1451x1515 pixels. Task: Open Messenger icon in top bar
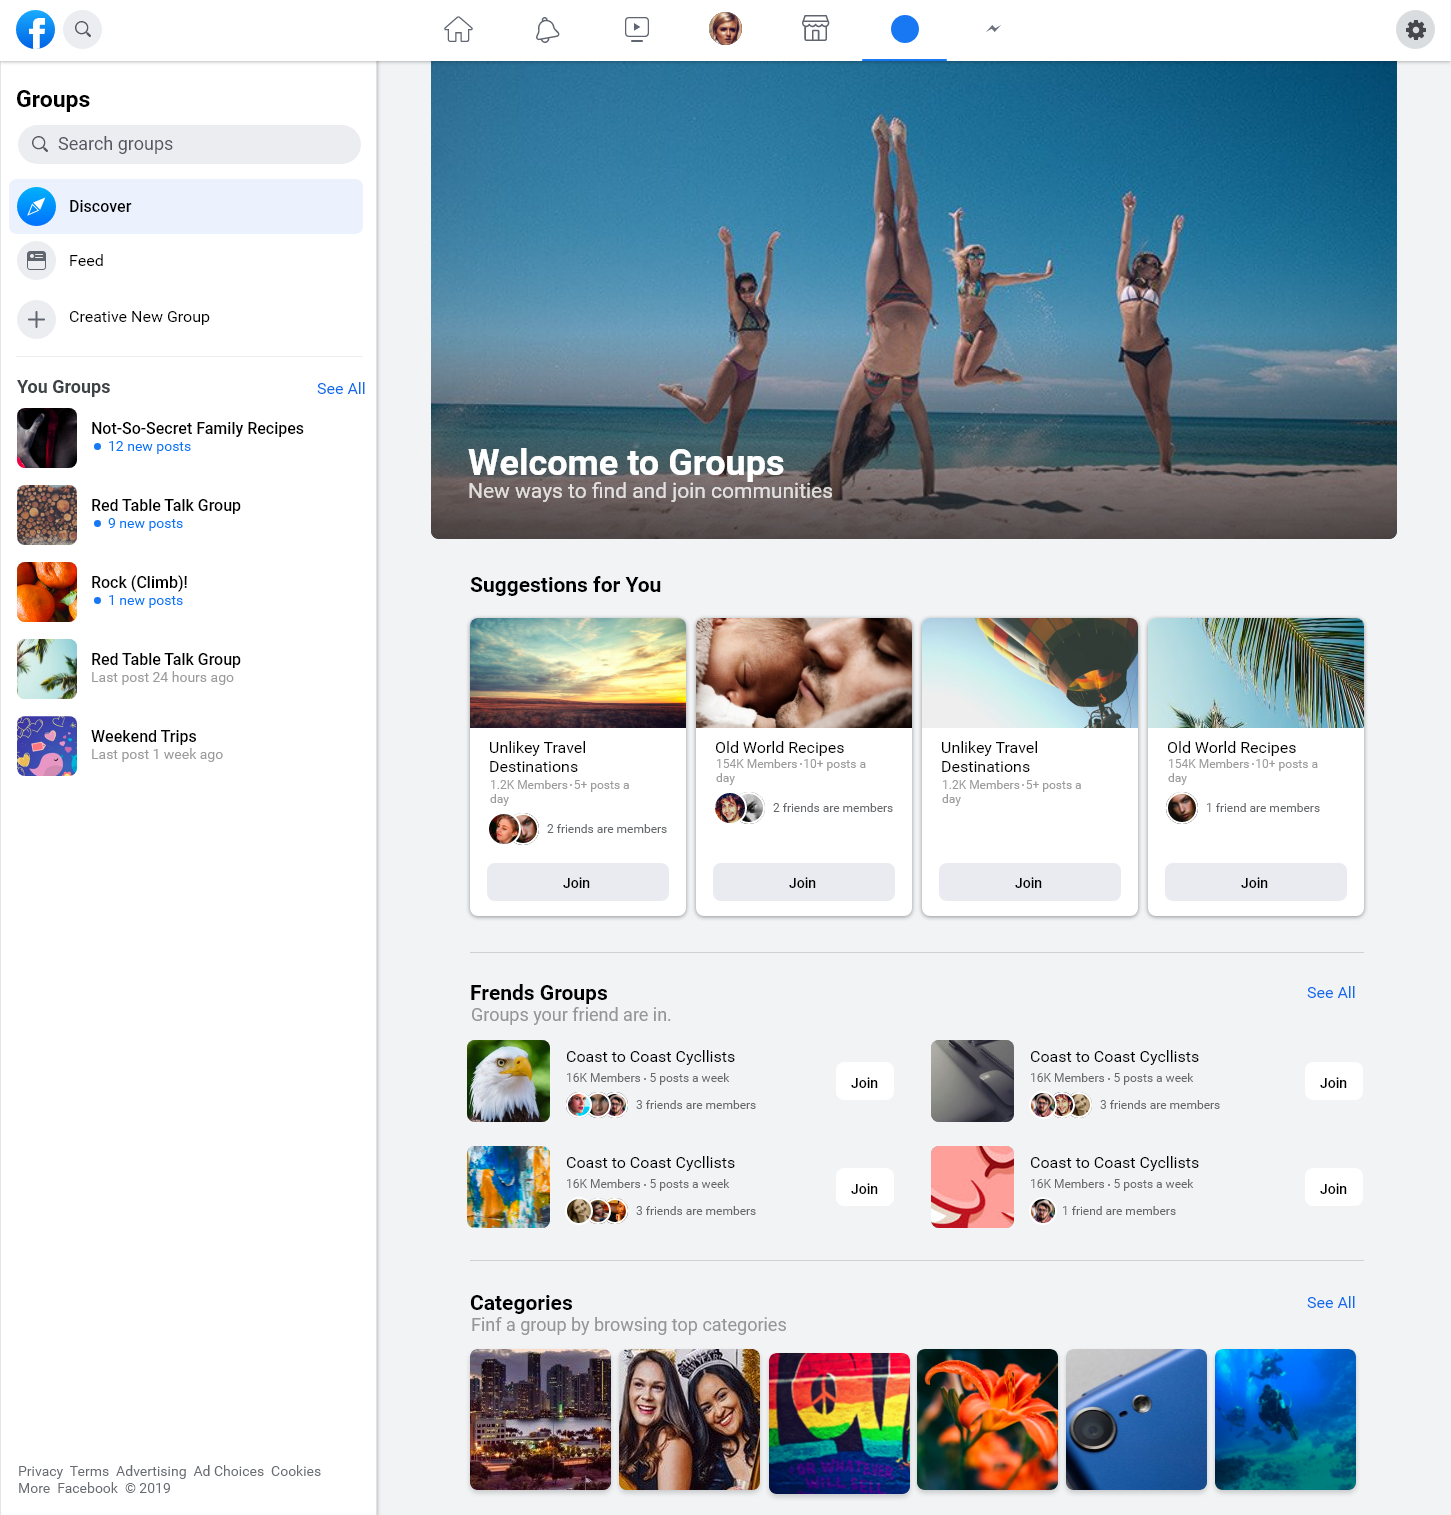point(993,29)
